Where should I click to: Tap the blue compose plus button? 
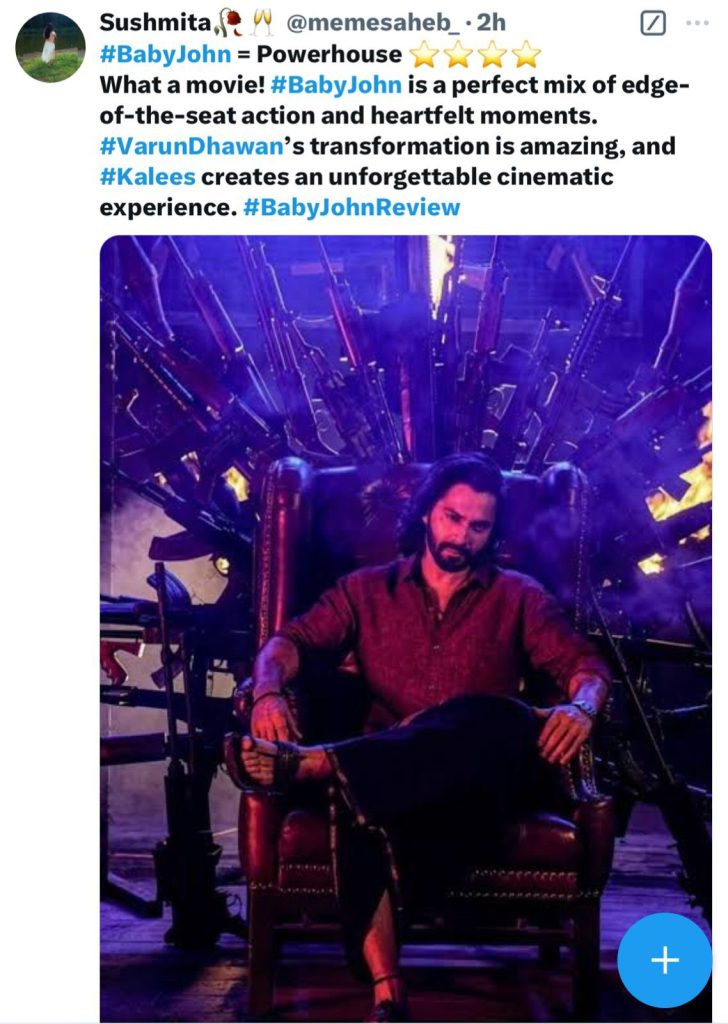point(664,960)
